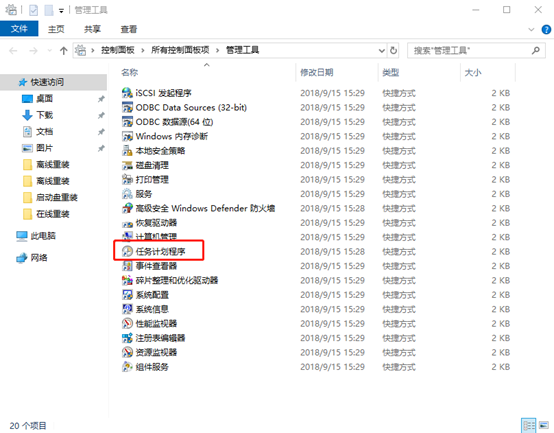This screenshot has height=433, width=554.
Task: Click the new folder icon in title bar
Action: [x=49, y=10]
